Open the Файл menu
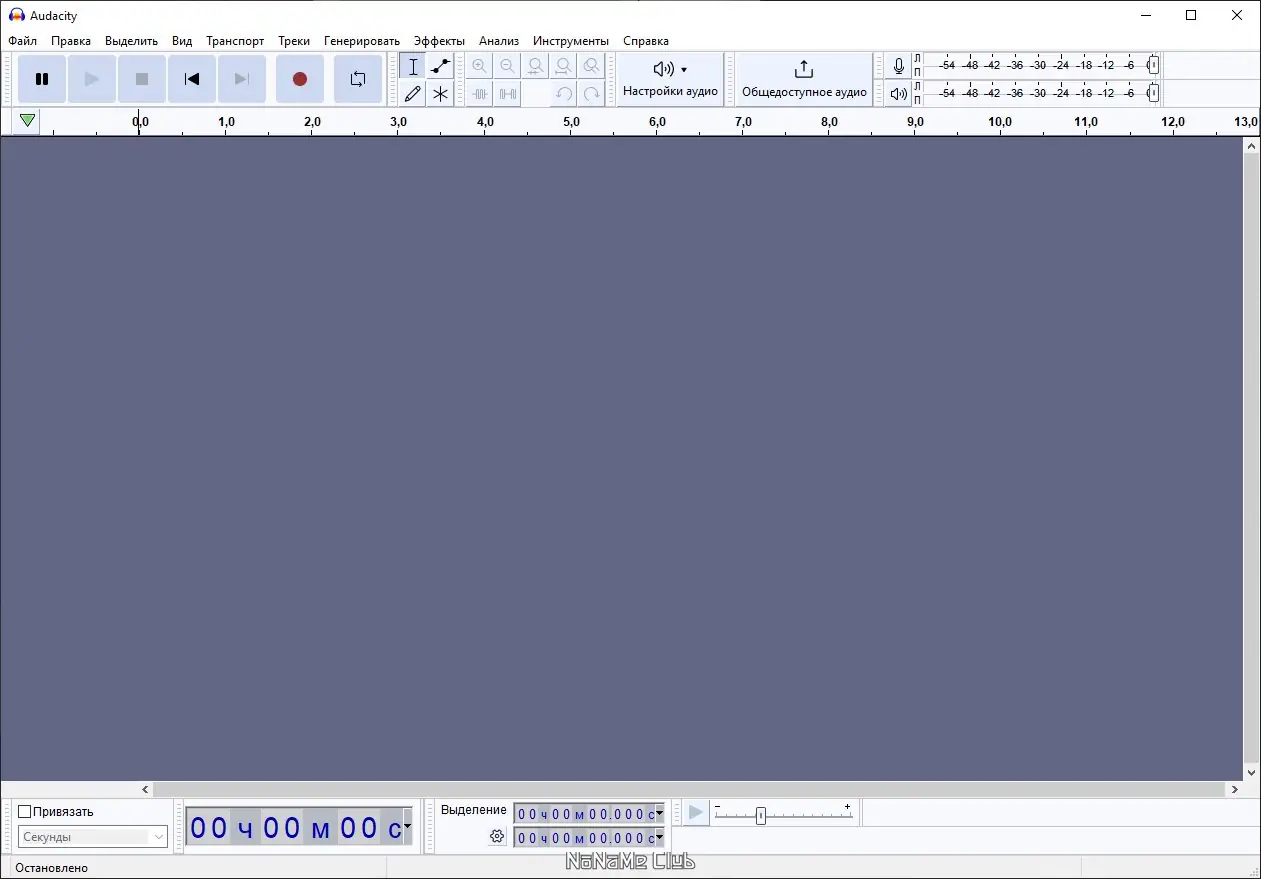 pos(22,41)
